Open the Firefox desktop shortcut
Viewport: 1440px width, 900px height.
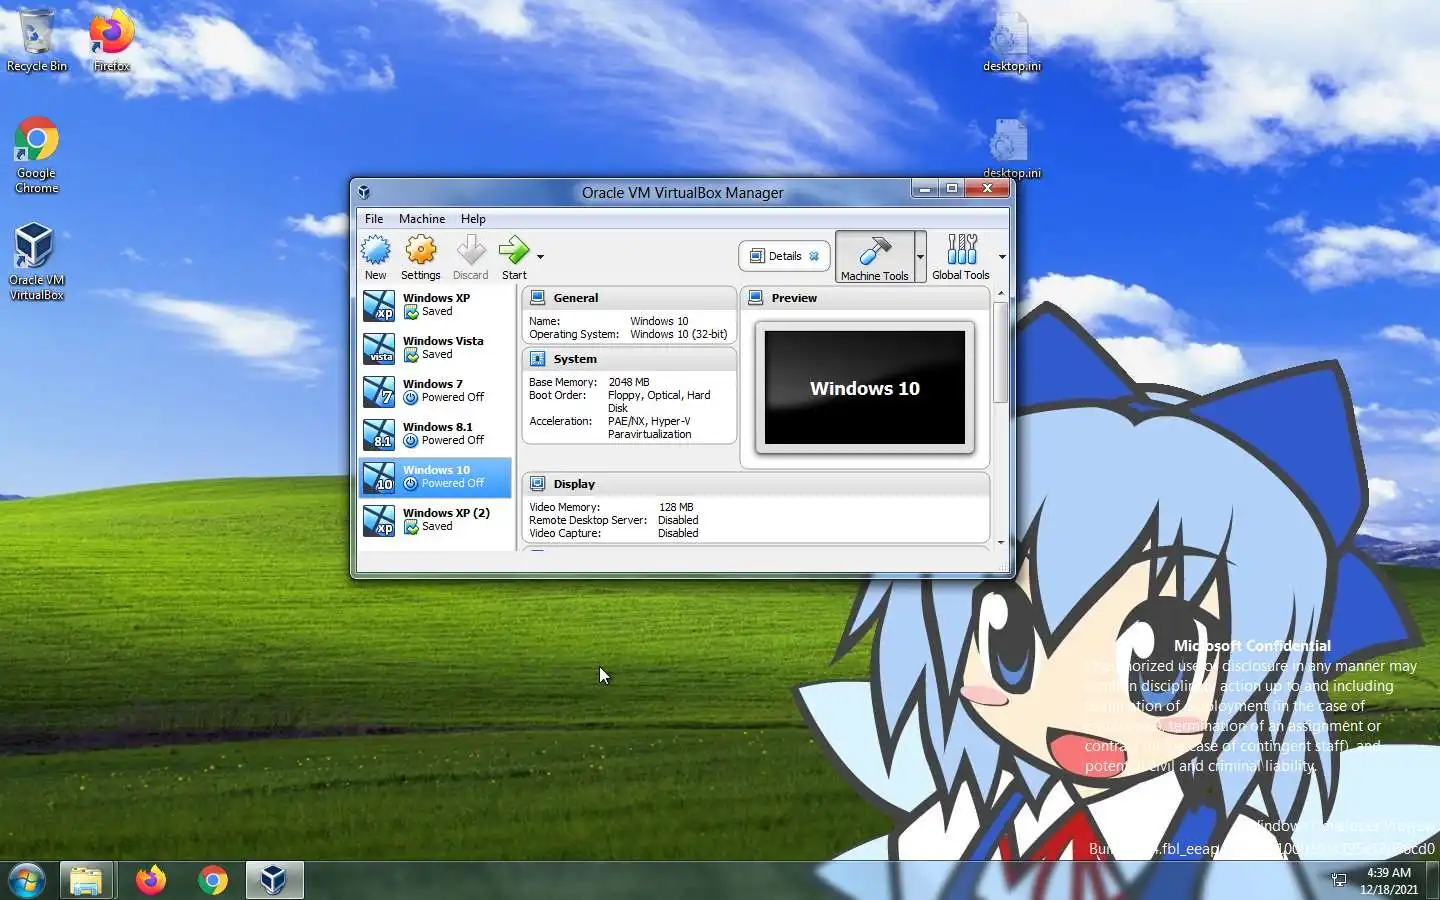(x=111, y=41)
